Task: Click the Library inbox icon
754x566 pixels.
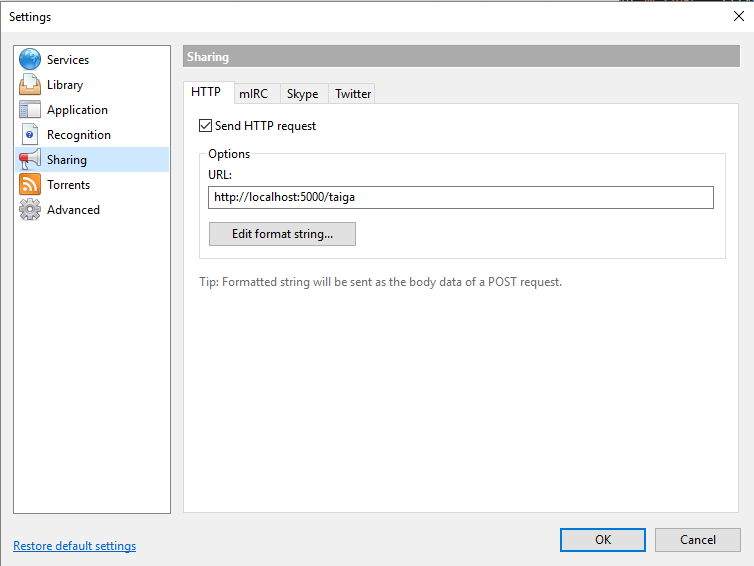Action: (30, 84)
